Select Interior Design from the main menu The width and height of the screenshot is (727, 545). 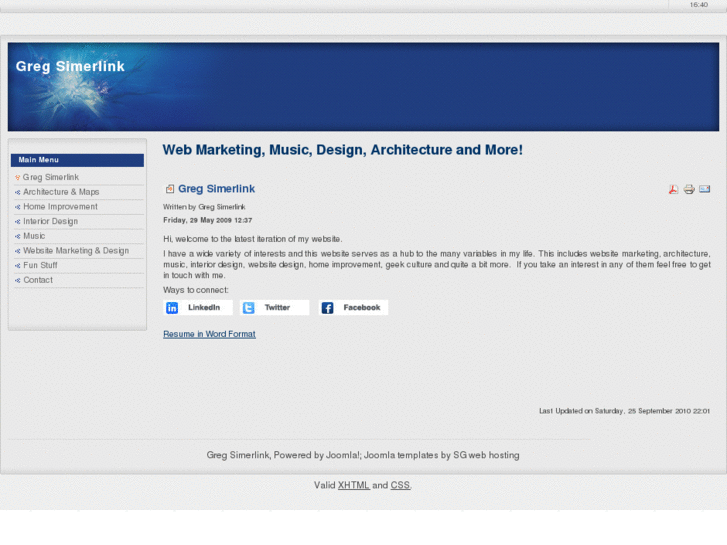pyautogui.click(x=51, y=221)
